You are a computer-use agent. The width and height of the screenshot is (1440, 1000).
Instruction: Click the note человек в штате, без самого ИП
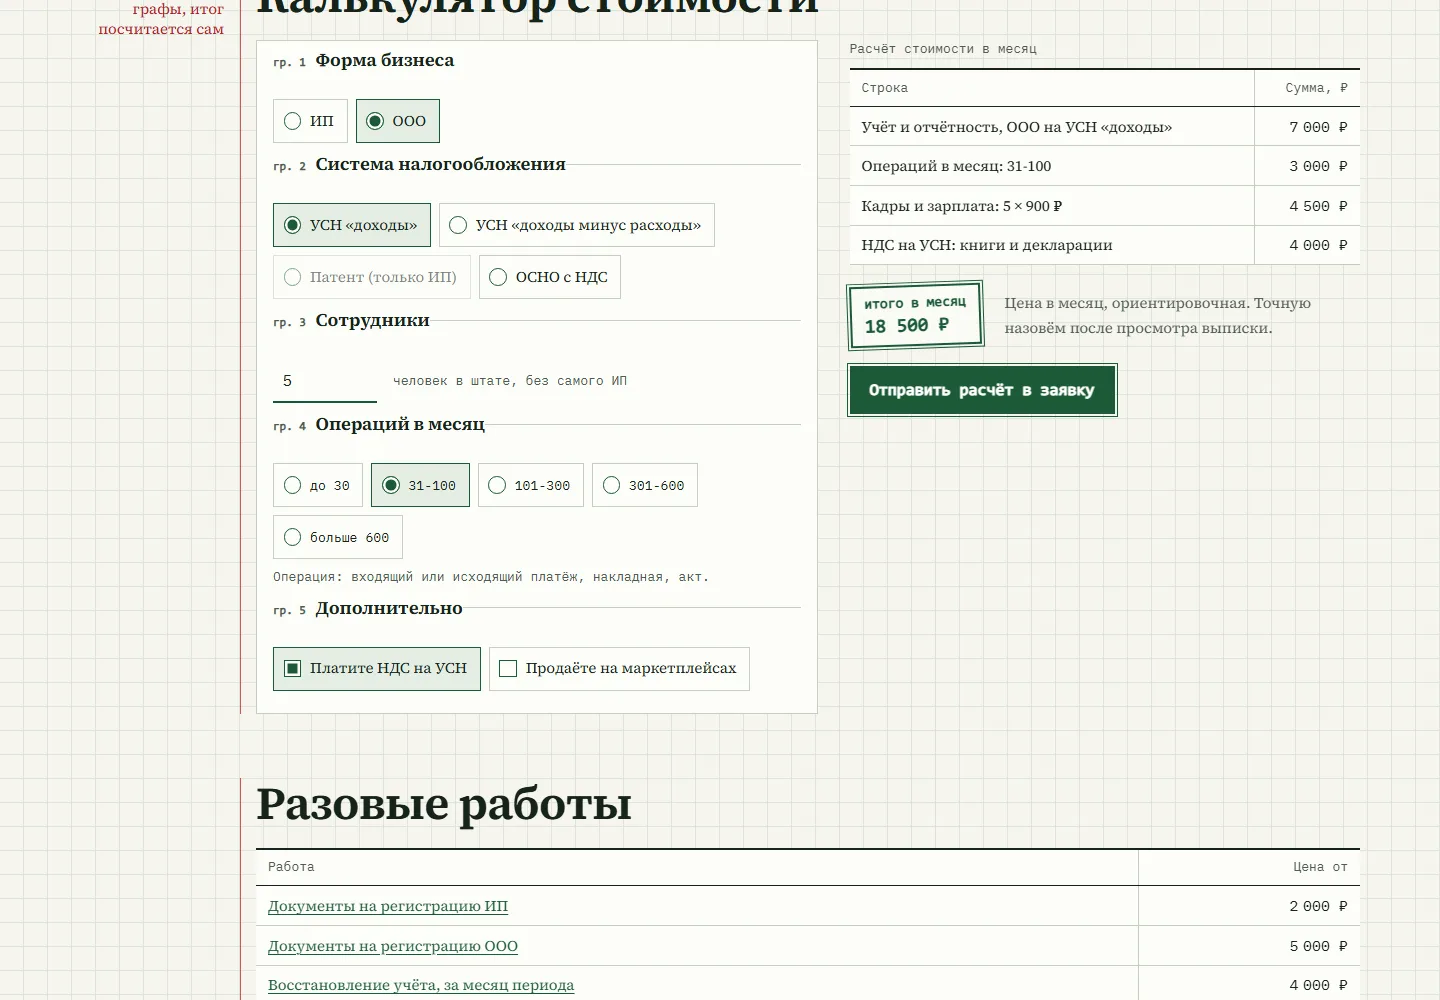click(510, 381)
